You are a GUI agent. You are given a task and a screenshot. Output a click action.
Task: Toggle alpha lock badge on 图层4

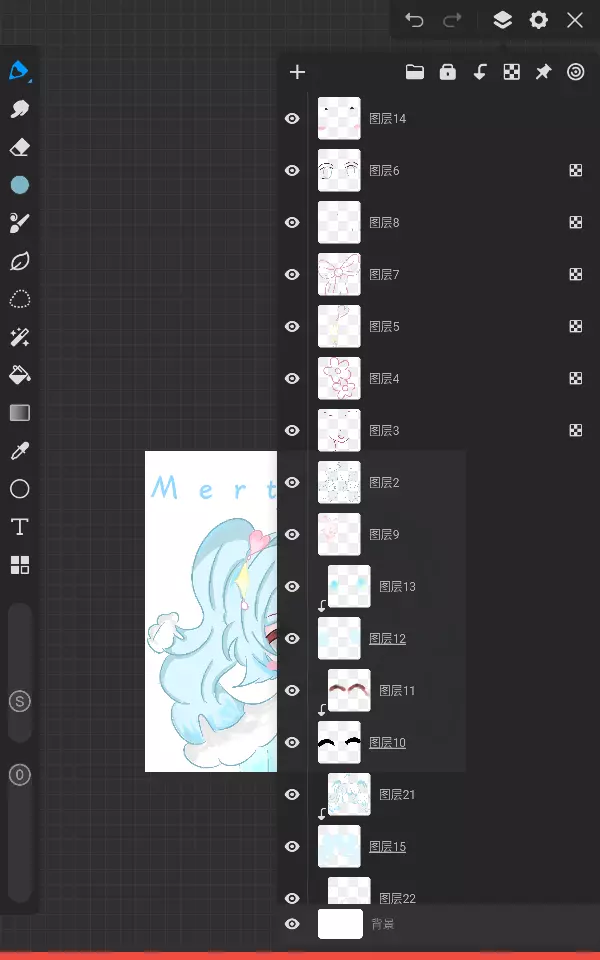576,378
